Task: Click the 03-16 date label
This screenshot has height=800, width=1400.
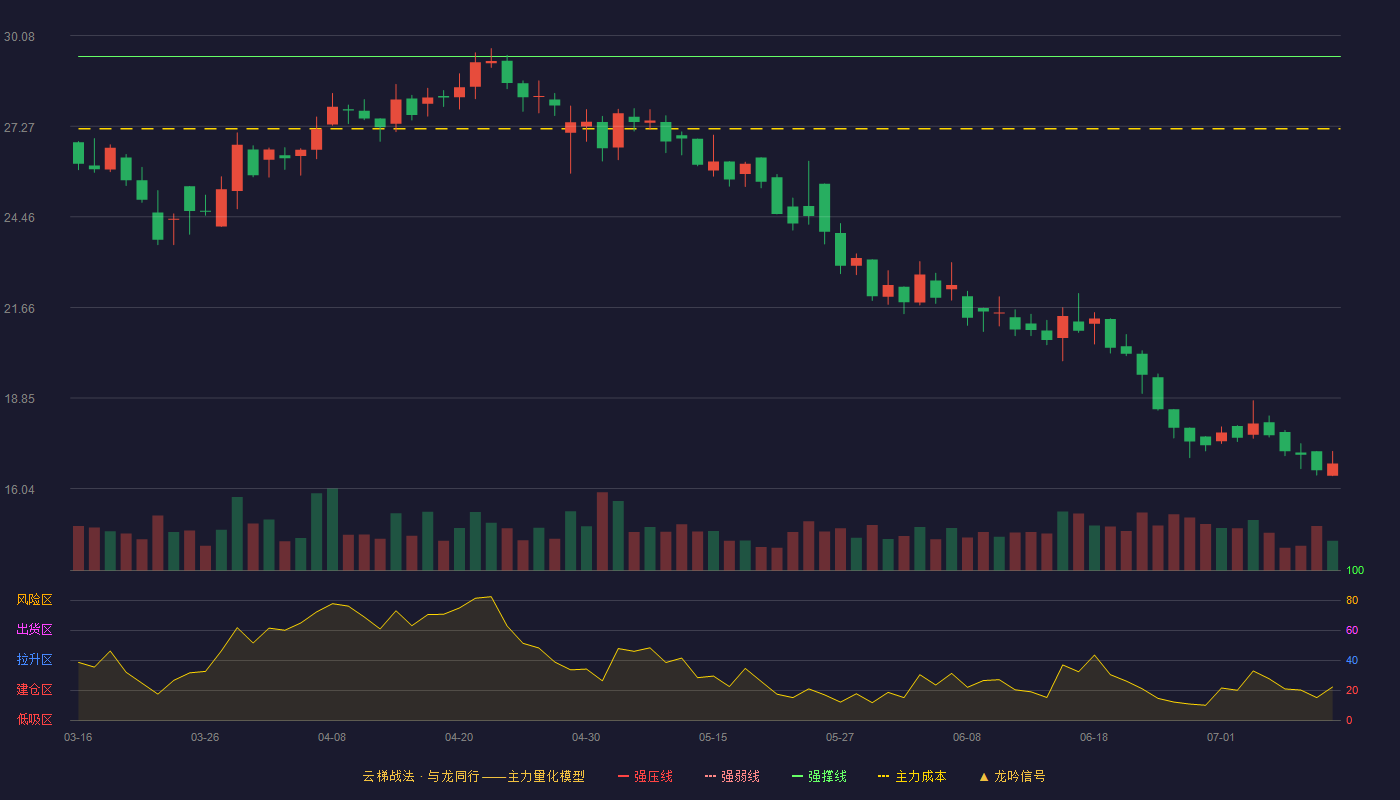Action: [78, 737]
